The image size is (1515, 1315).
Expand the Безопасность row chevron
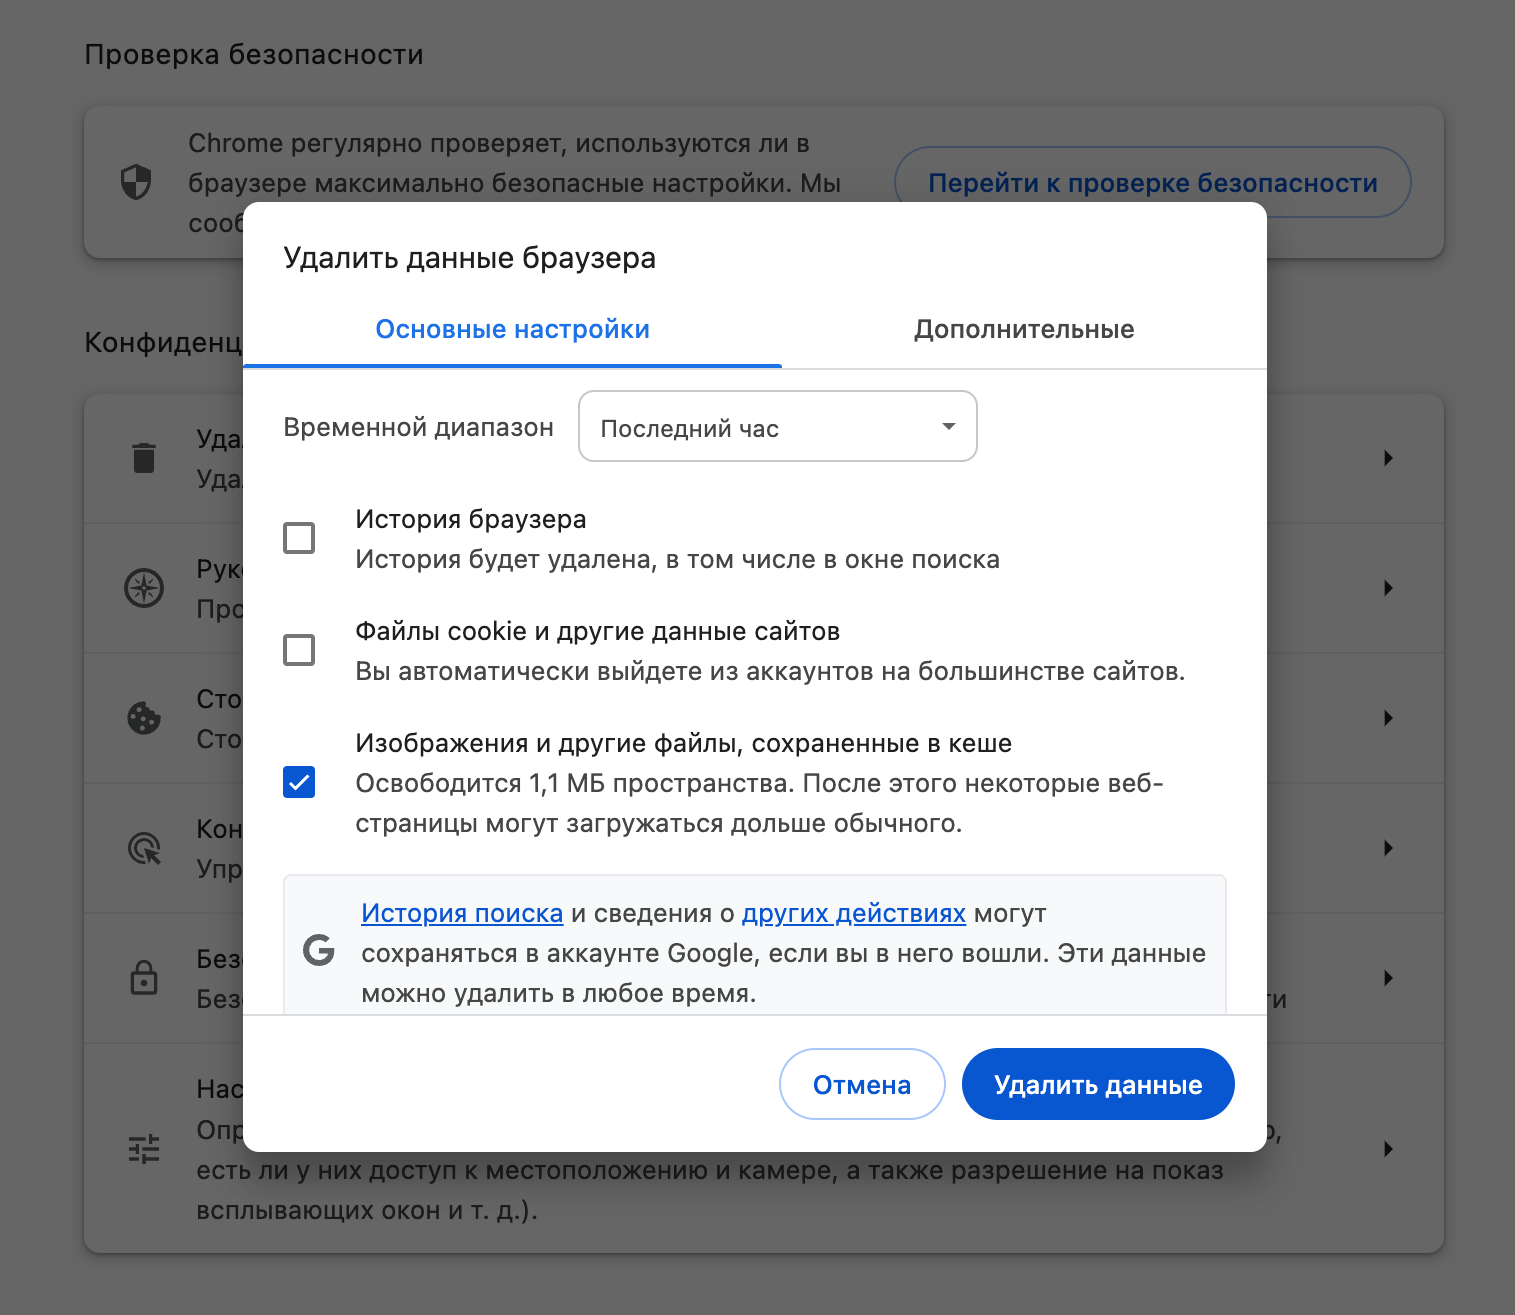[x=1388, y=979]
